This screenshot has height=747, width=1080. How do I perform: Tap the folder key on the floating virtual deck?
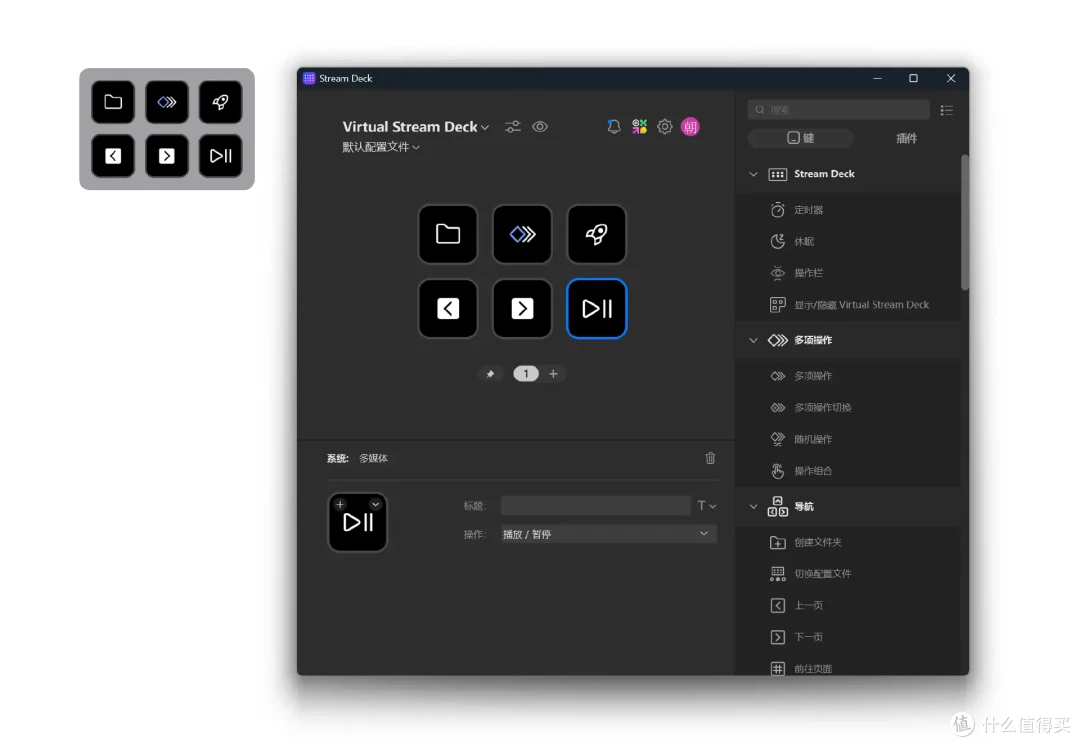113,102
